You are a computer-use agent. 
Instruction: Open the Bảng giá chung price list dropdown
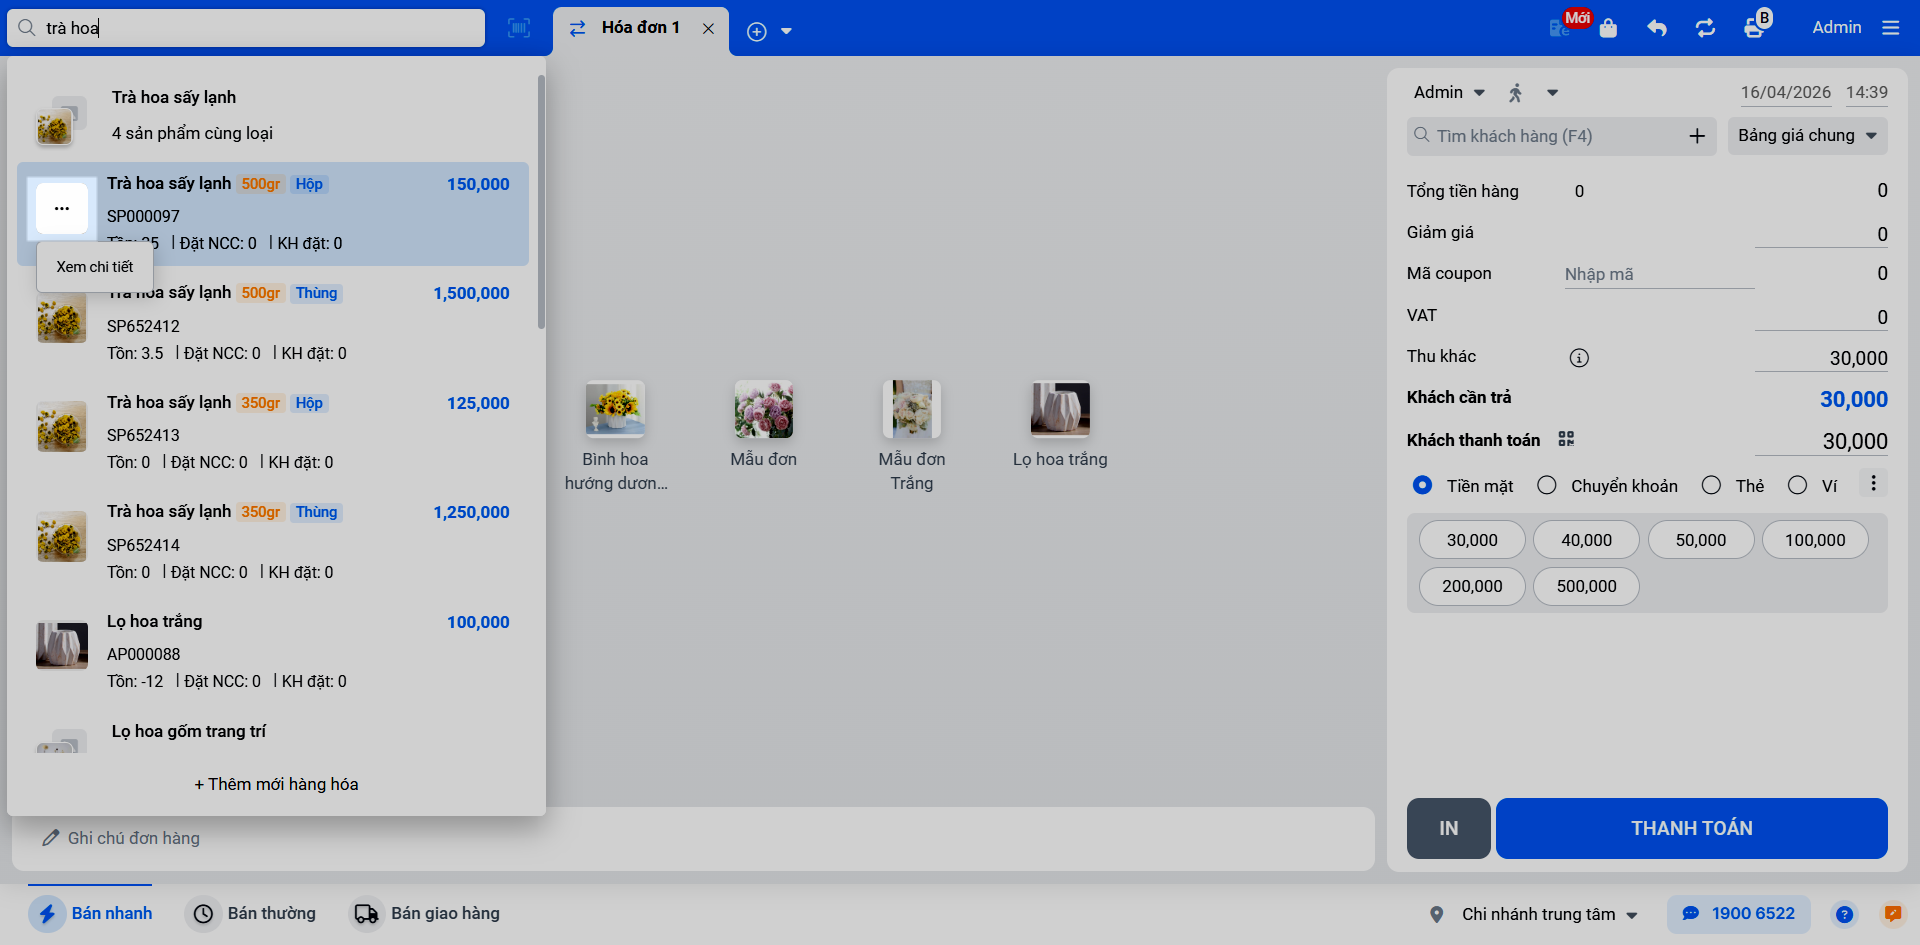[x=1808, y=136]
